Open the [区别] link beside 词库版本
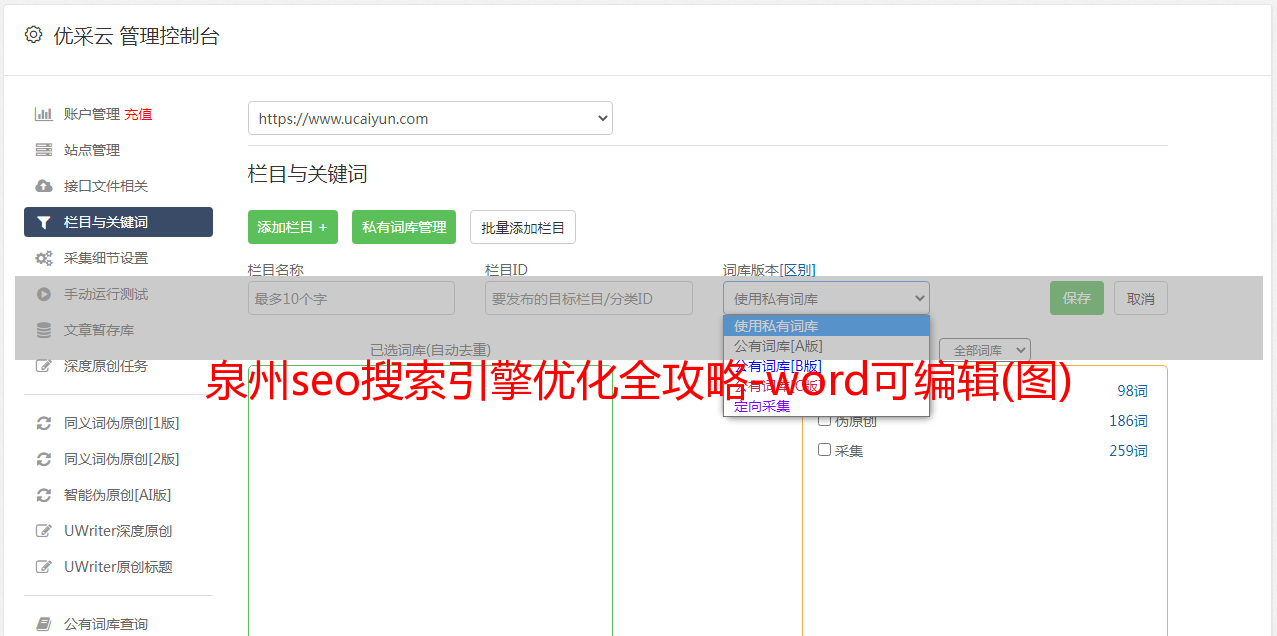Viewport: 1277px width, 636px height. [797, 270]
